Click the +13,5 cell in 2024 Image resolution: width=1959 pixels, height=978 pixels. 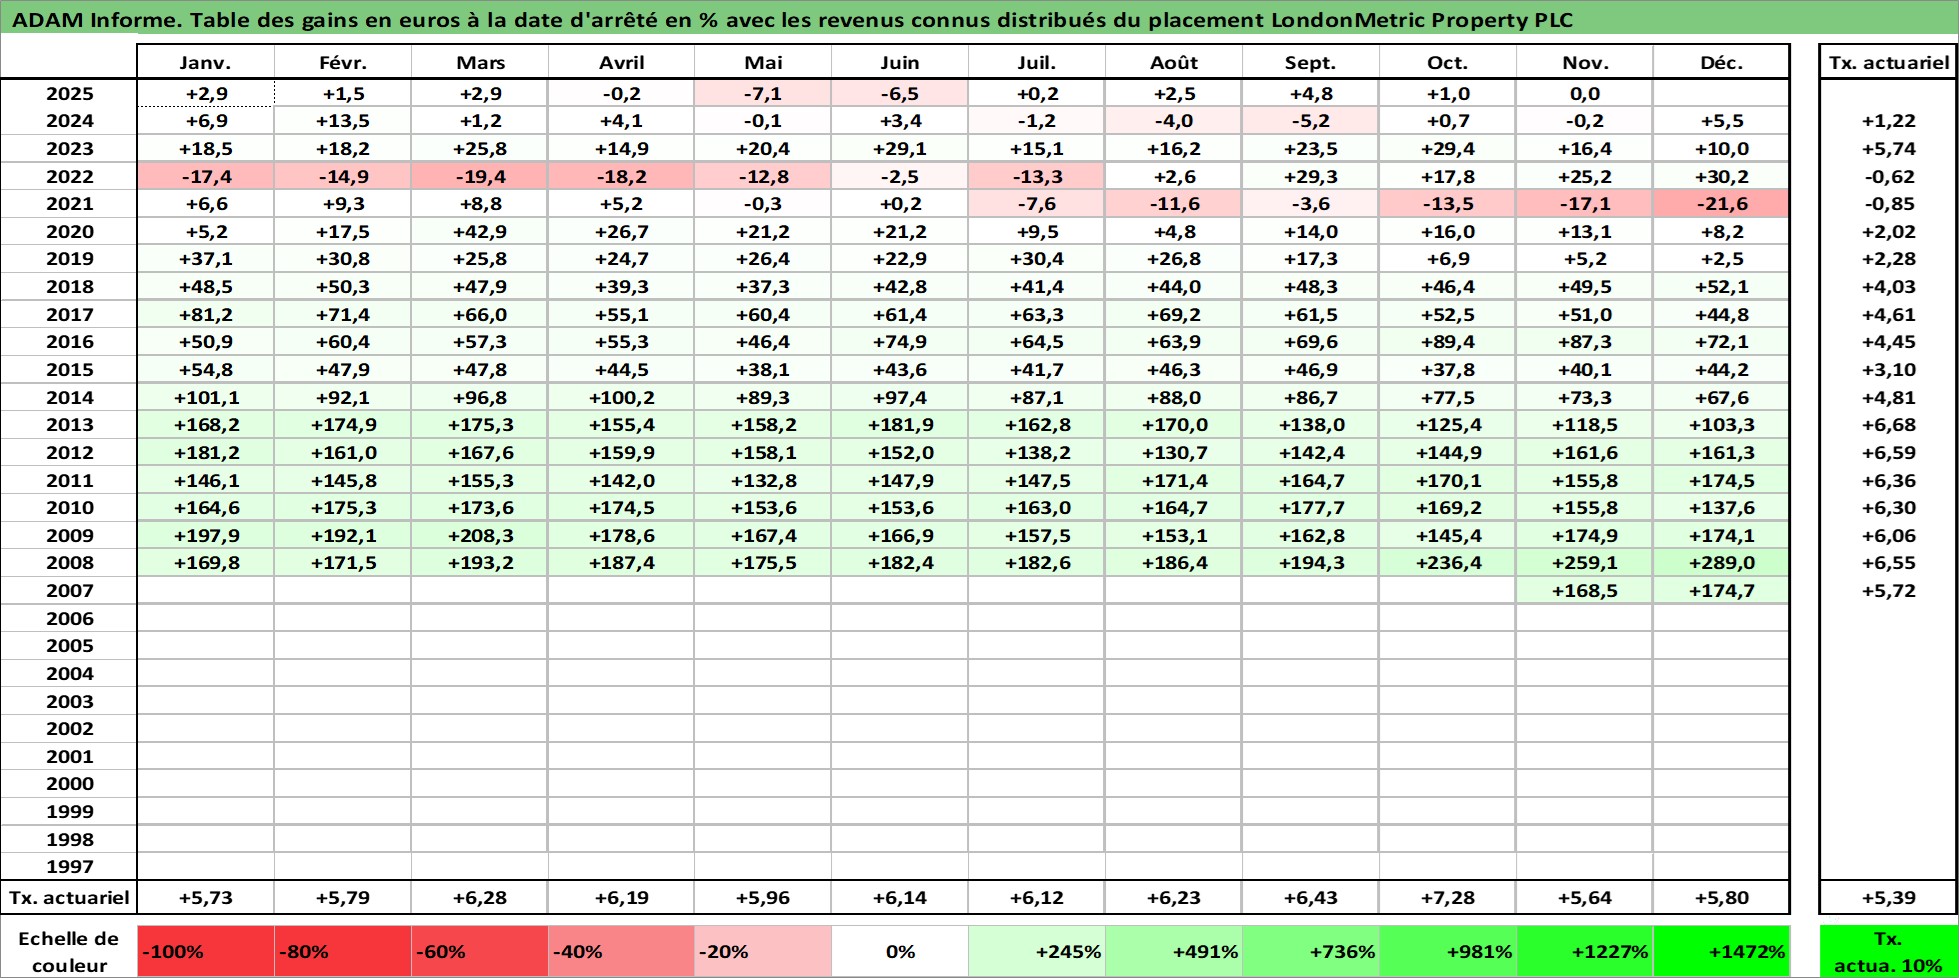pyautogui.click(x=343, y=120)
